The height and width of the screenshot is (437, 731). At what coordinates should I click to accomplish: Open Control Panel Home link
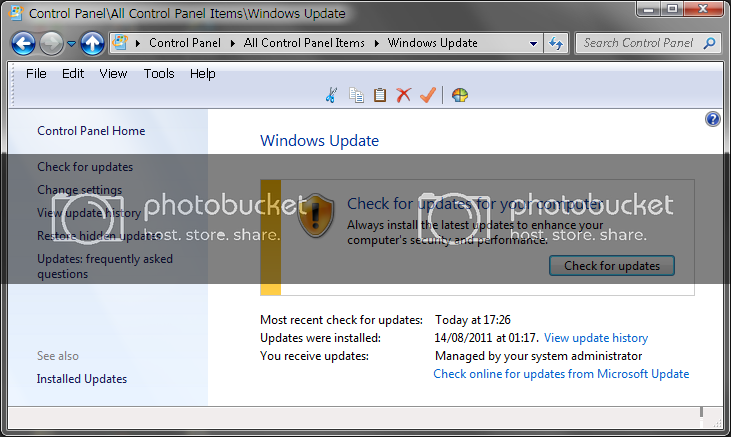point(91,131)
